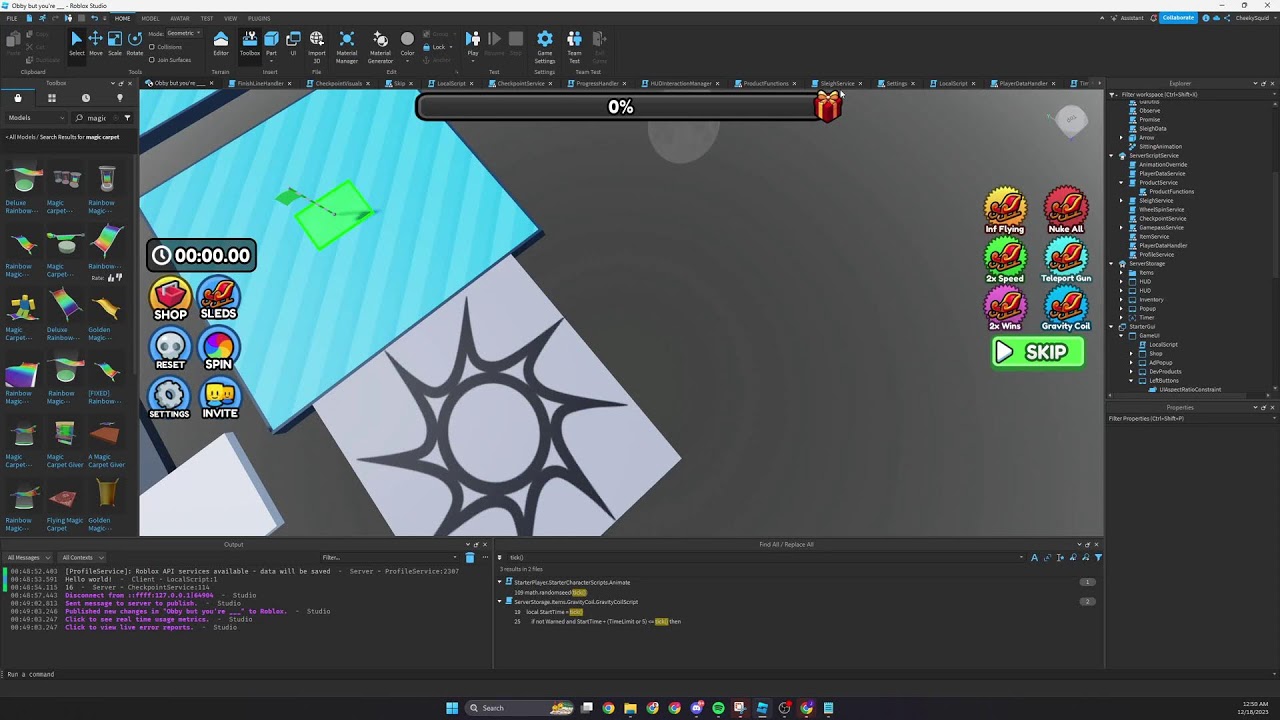The width and height of the screenshot is (1280, 720).
Task: Click the 2x Wins icon
Action: pyautogui.click(x=1005, y=309)
